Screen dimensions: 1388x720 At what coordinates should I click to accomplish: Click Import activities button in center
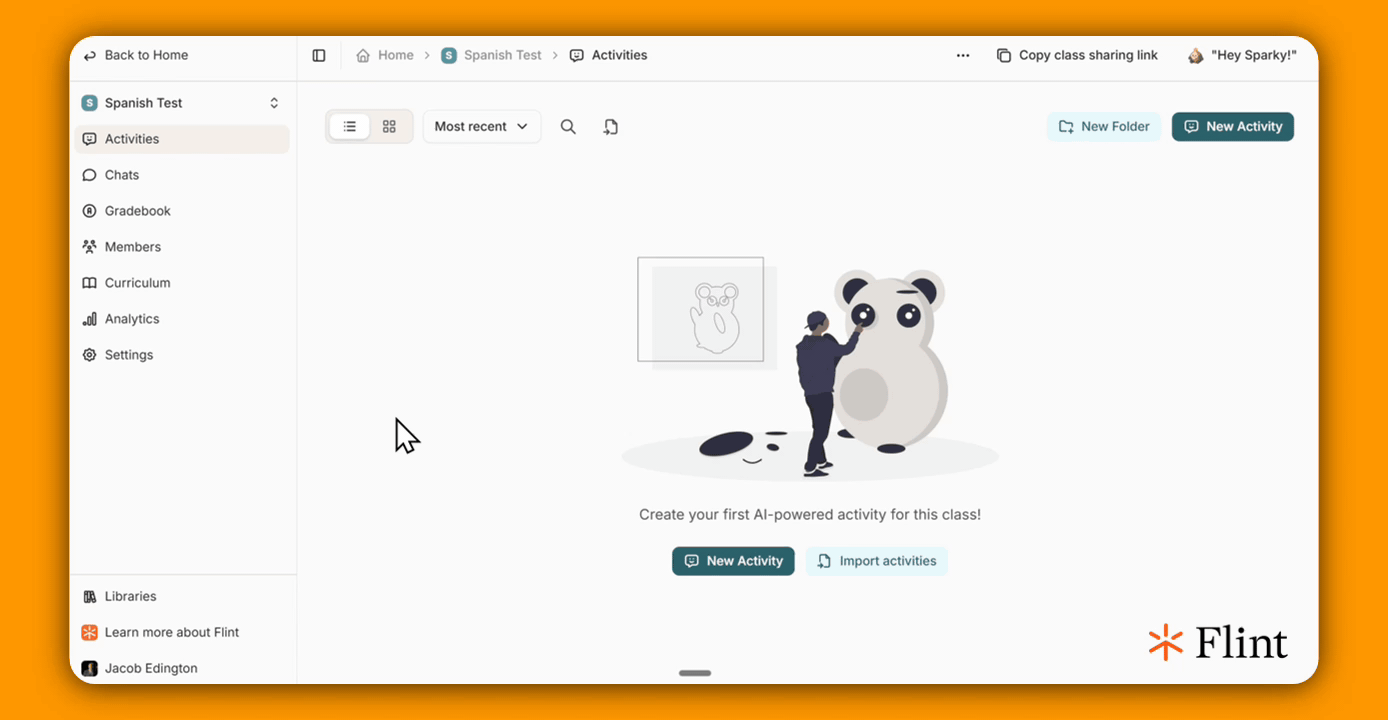877,561
